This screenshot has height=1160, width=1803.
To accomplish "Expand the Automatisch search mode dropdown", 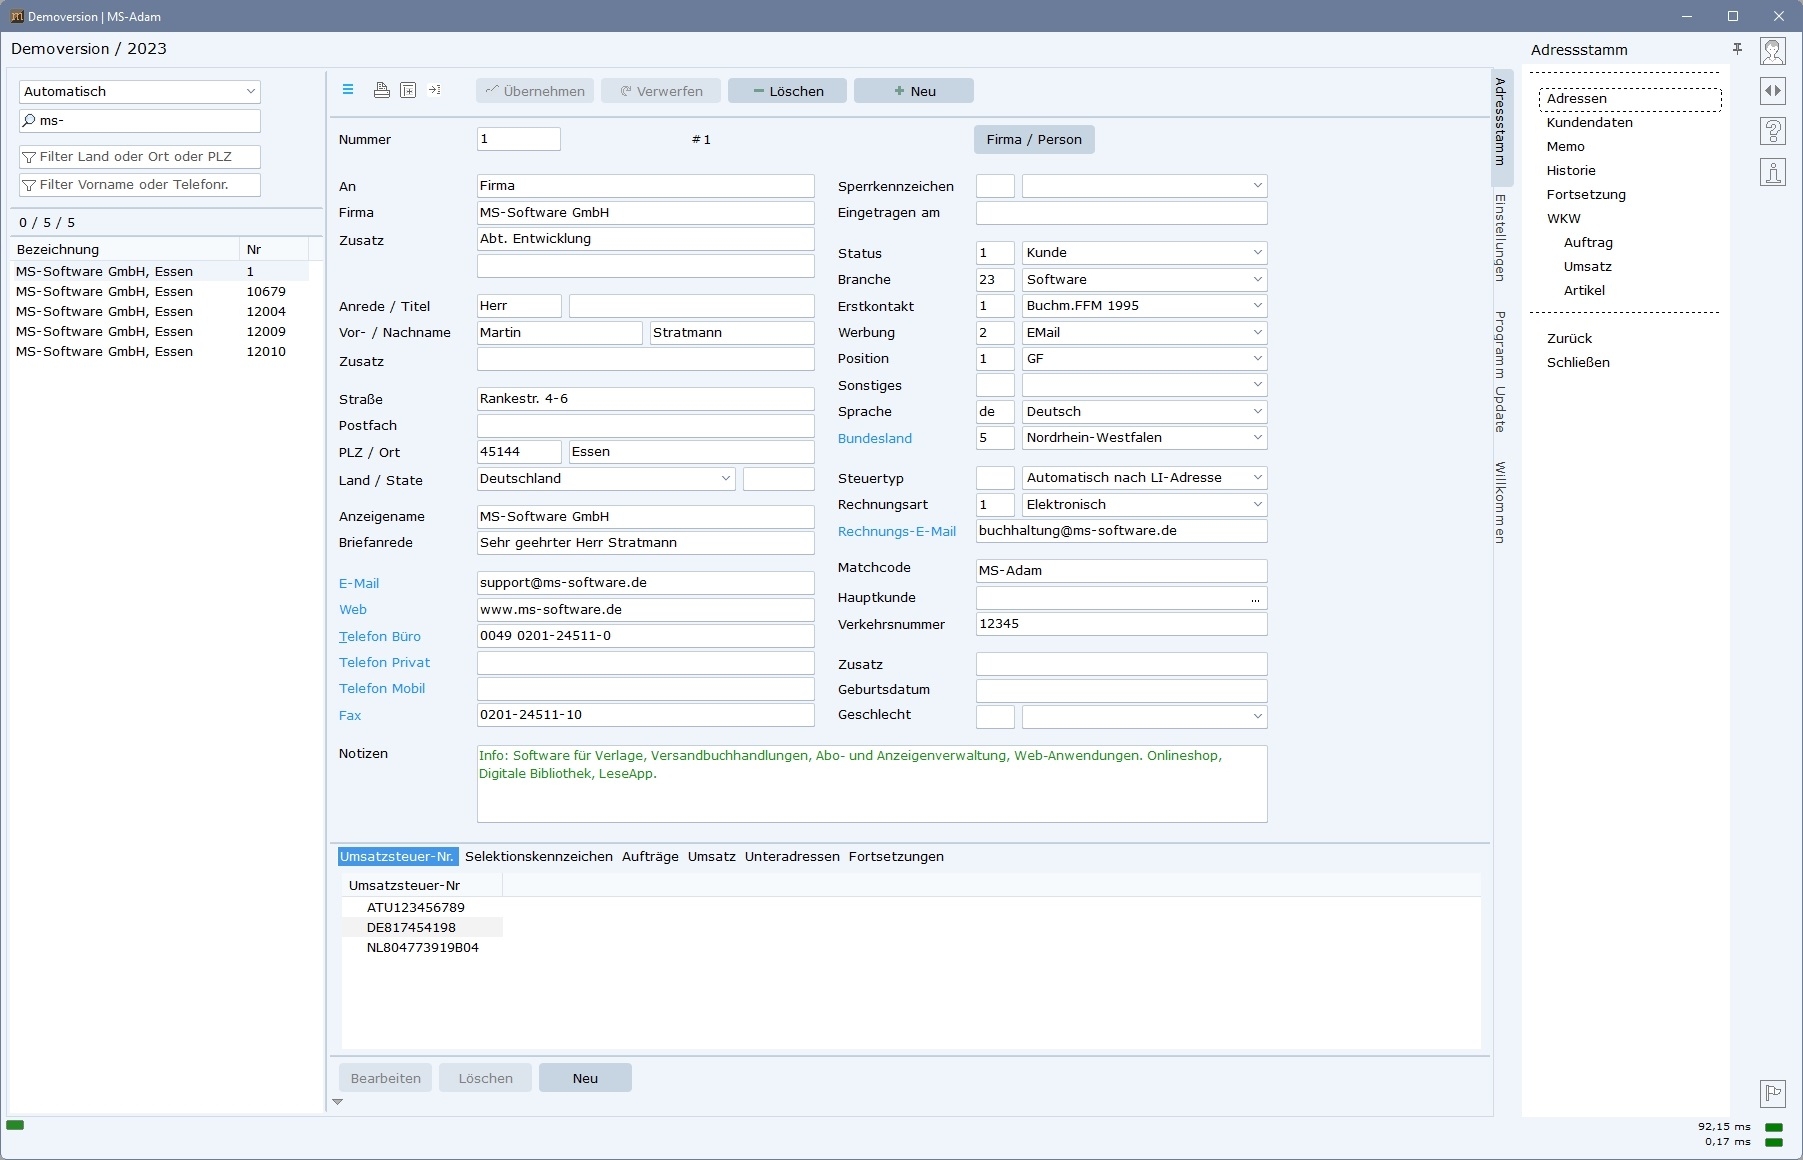I will 250,92.
